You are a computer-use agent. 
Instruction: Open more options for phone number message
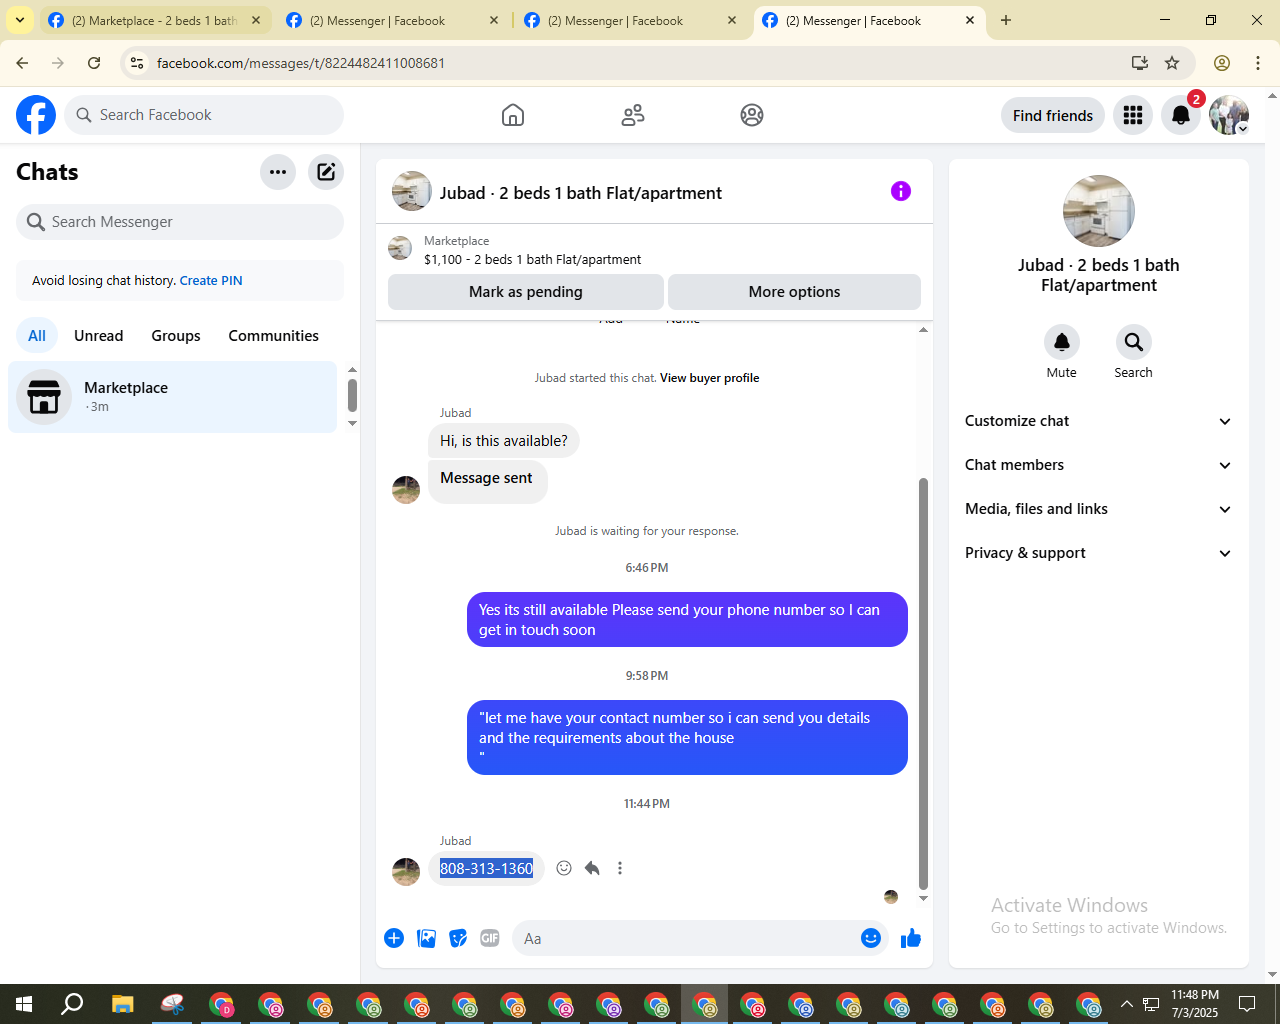(x=620, y=868)
